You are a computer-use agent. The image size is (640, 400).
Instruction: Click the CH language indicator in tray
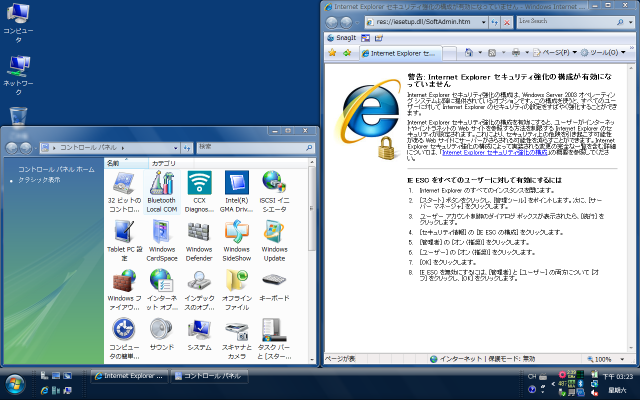click(531, 376)
